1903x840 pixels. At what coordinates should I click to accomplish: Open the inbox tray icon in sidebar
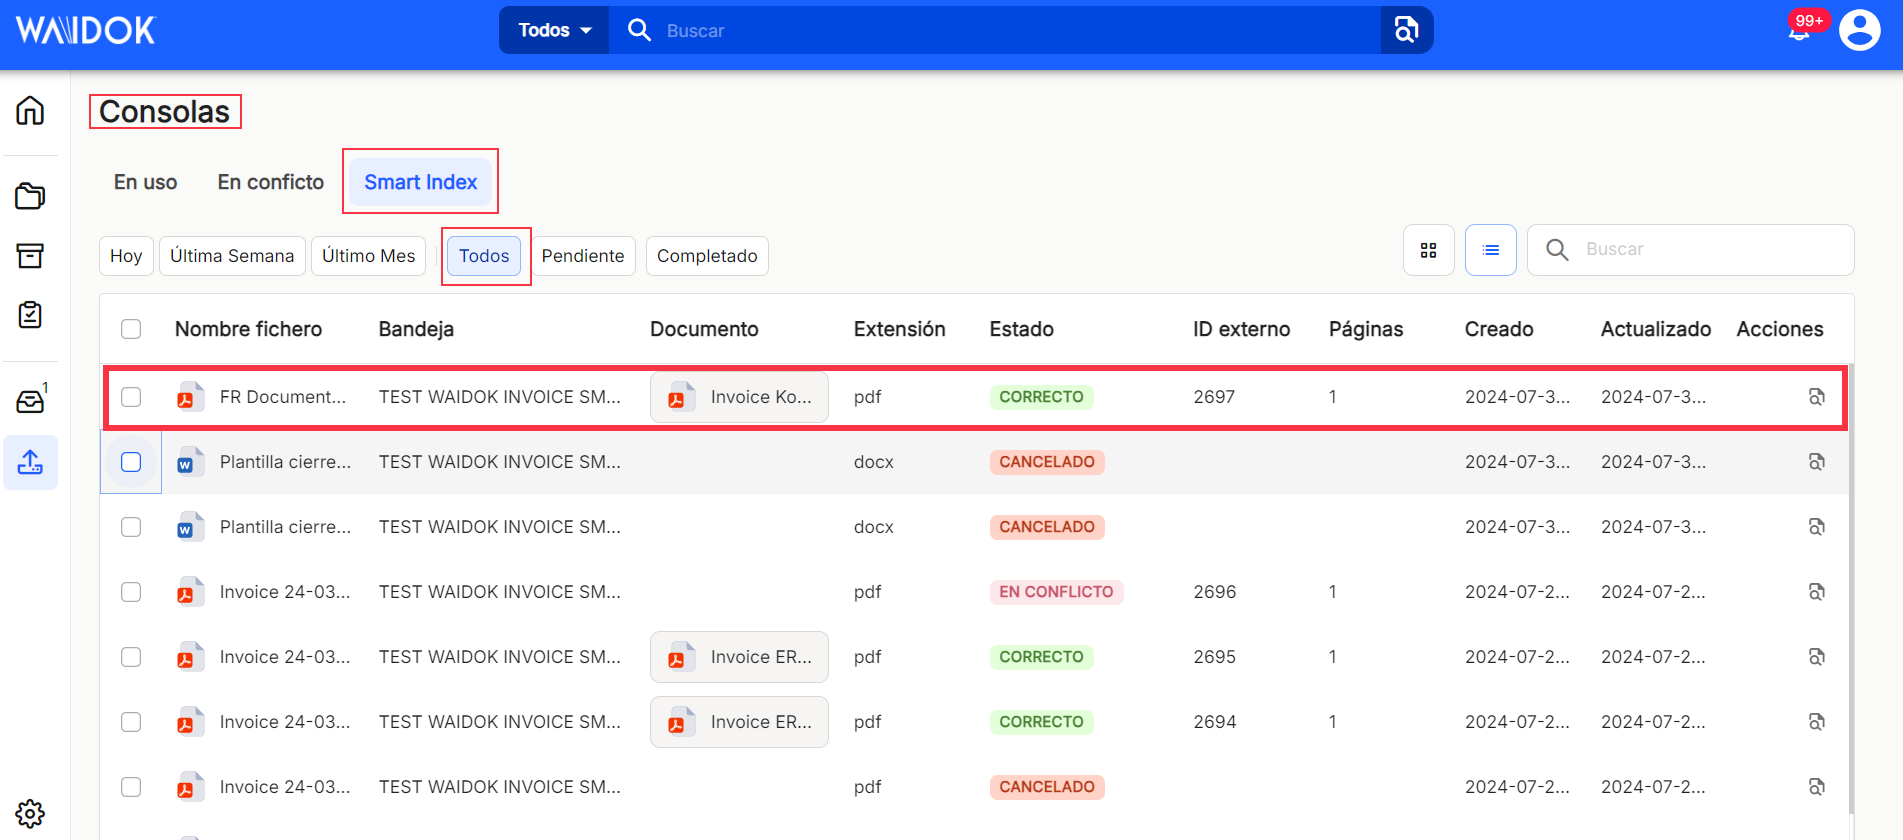click(30, 401)
